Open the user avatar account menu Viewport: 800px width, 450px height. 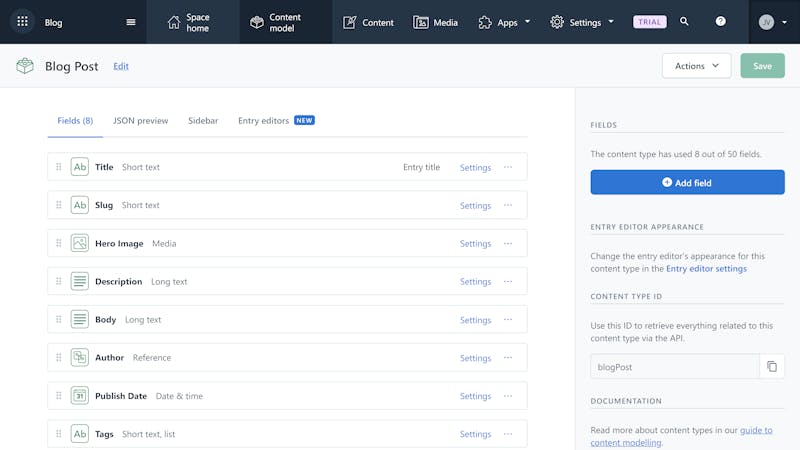(772, 22)
